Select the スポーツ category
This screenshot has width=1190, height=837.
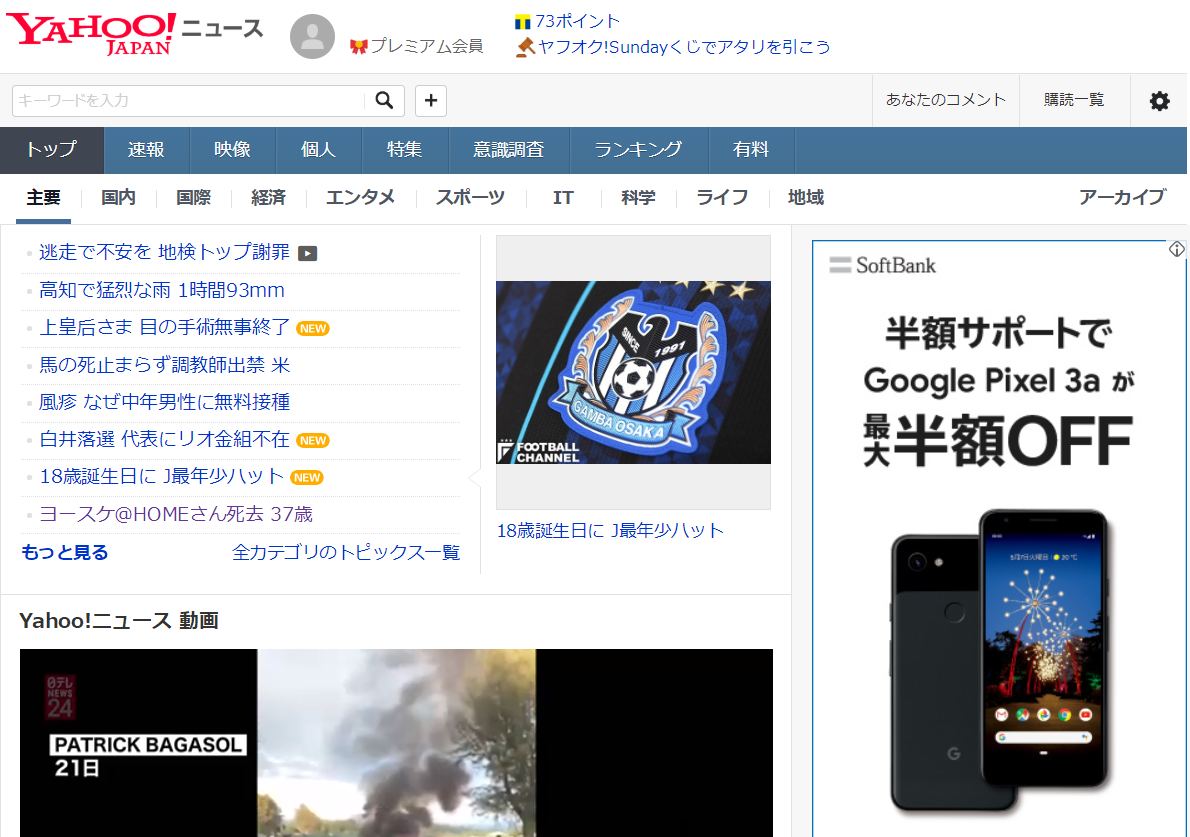[470, 197]
